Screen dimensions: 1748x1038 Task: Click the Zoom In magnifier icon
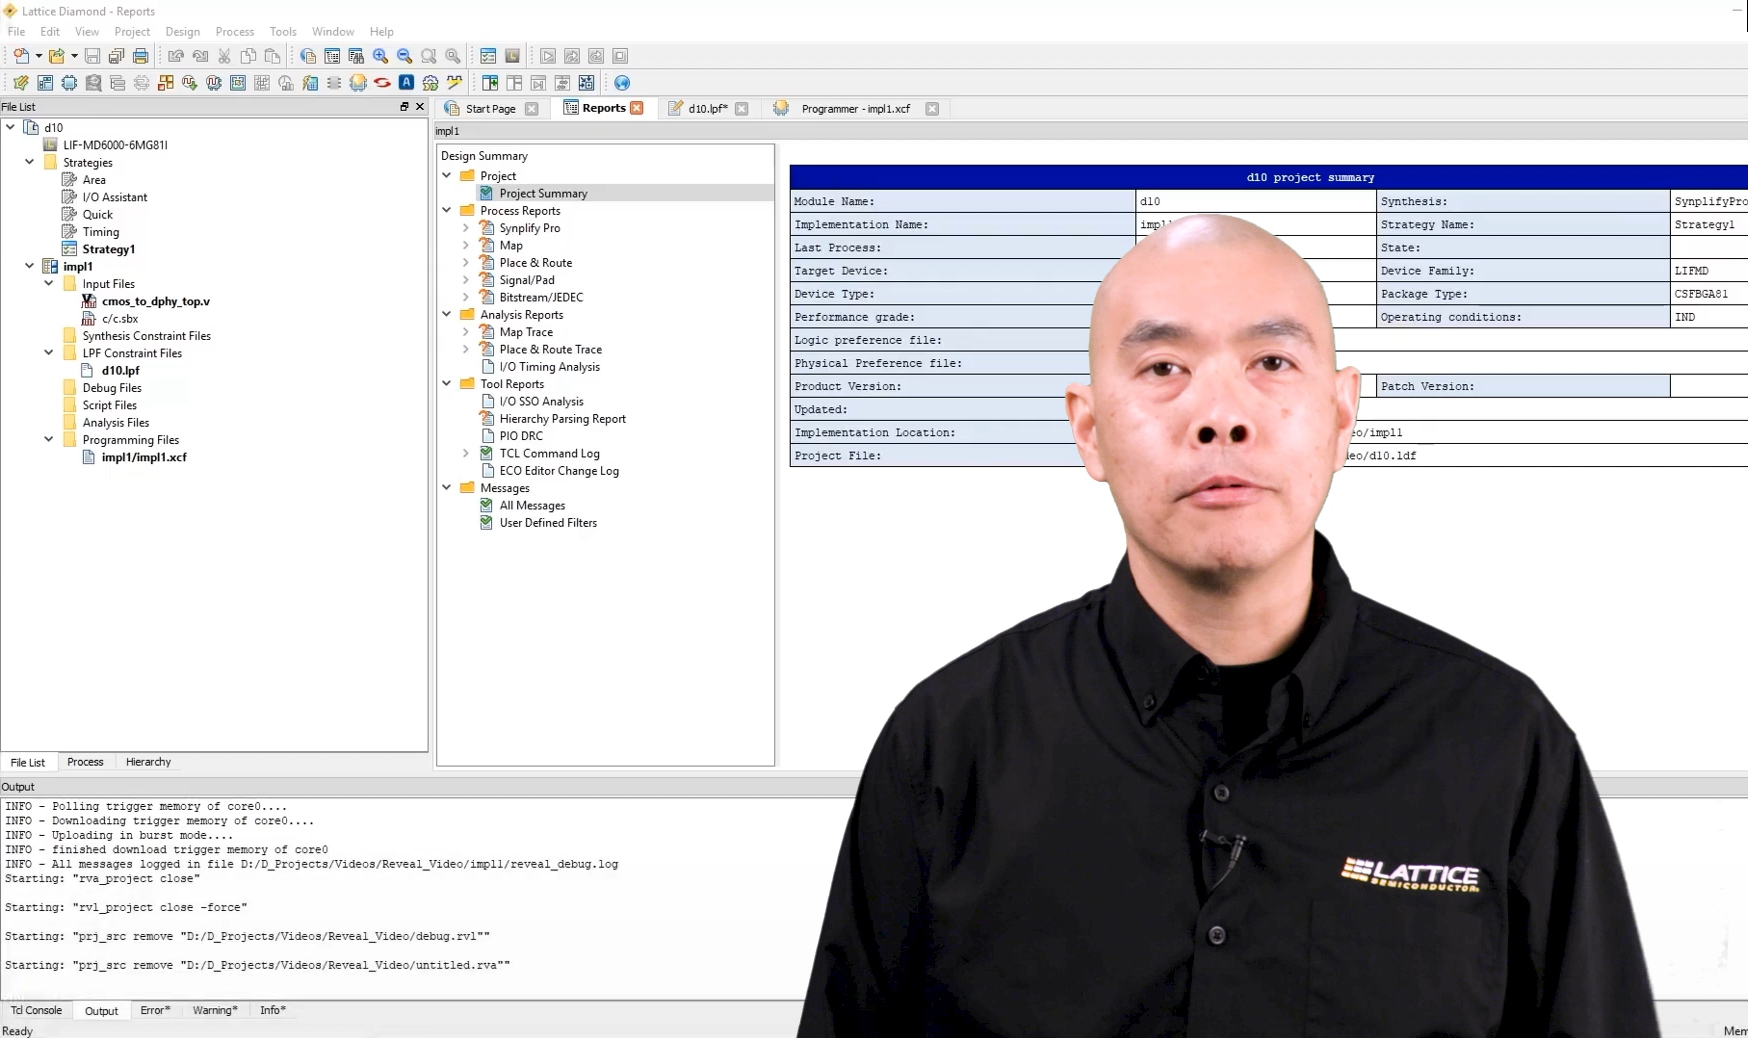coord(380,56)
